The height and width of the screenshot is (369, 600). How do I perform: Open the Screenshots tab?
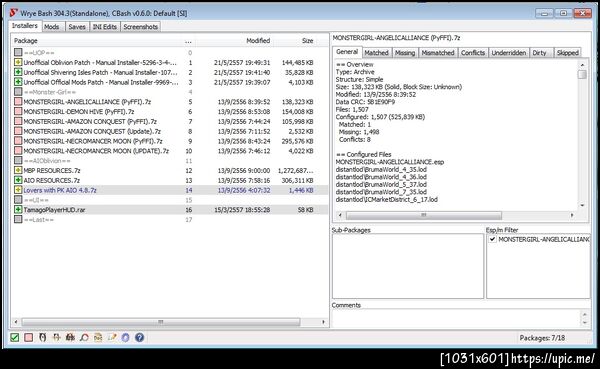click(x=140, y=27)
